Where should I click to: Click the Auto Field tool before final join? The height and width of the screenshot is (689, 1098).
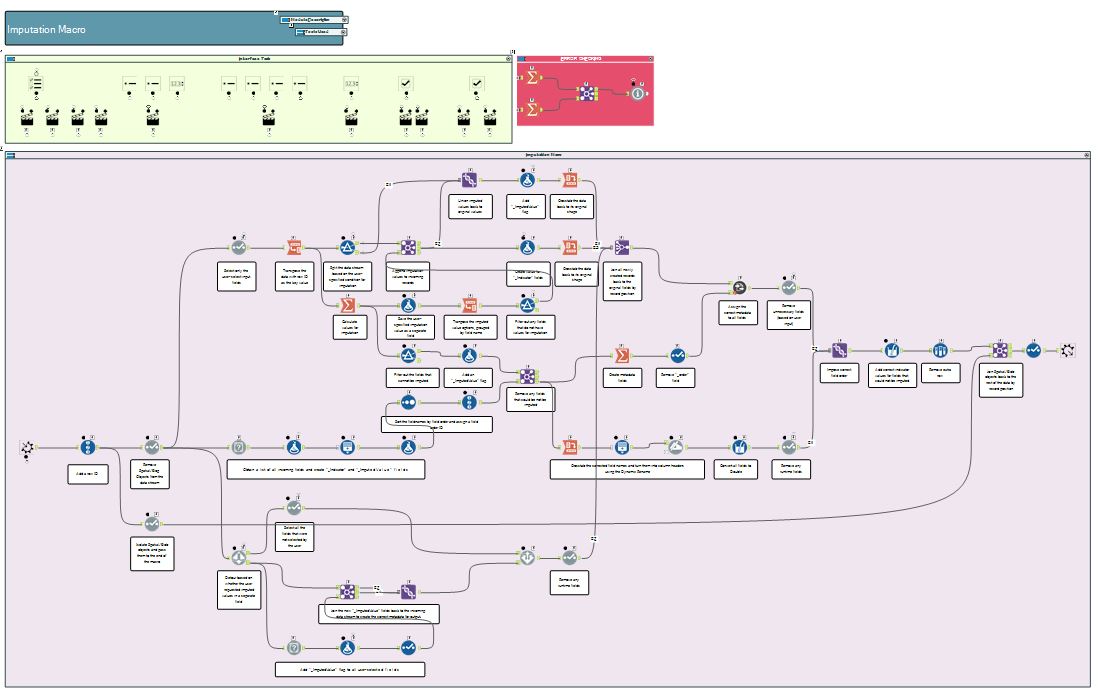939,350
